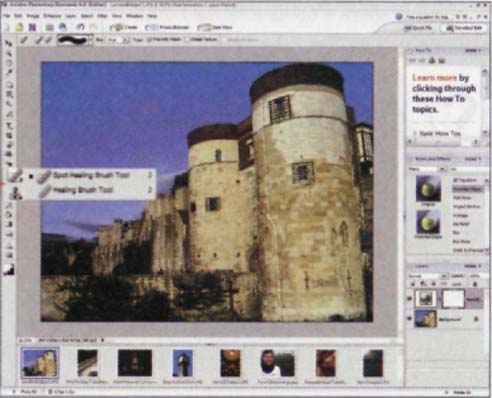Screen dimensions: 492x398
Task: Select the Red Eye Removal tool
Action: point(9,163)
